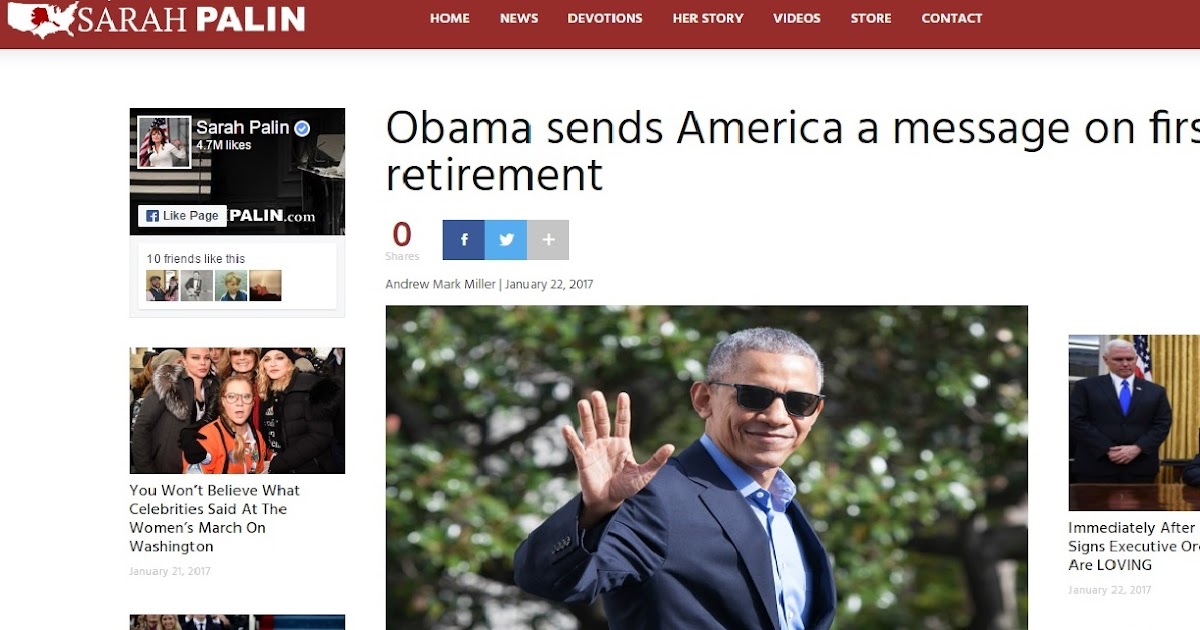This screenshot has width=1200, height=630.
Task: Open the HOME menu item
Action: (450, 18)
